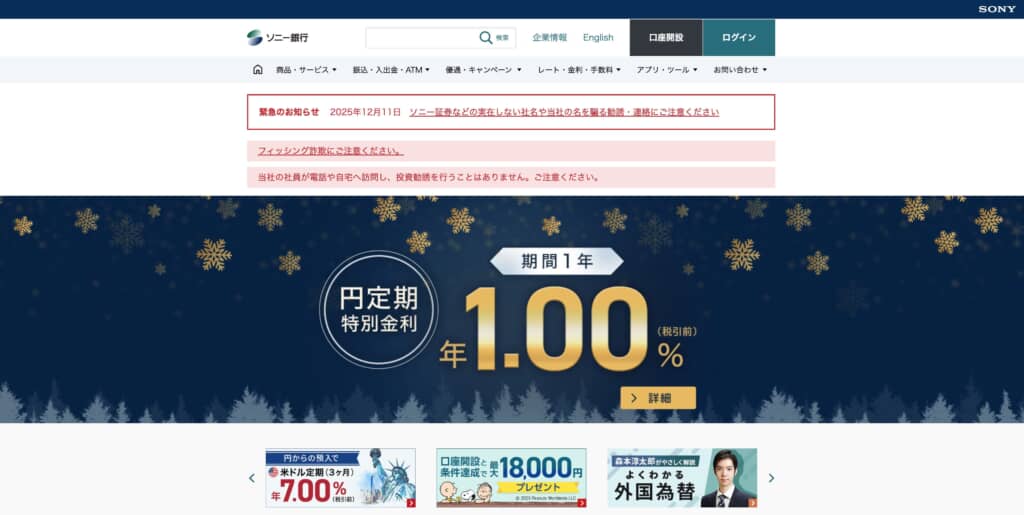Click the SONY logo in top bar

click(x=997, y=9)
